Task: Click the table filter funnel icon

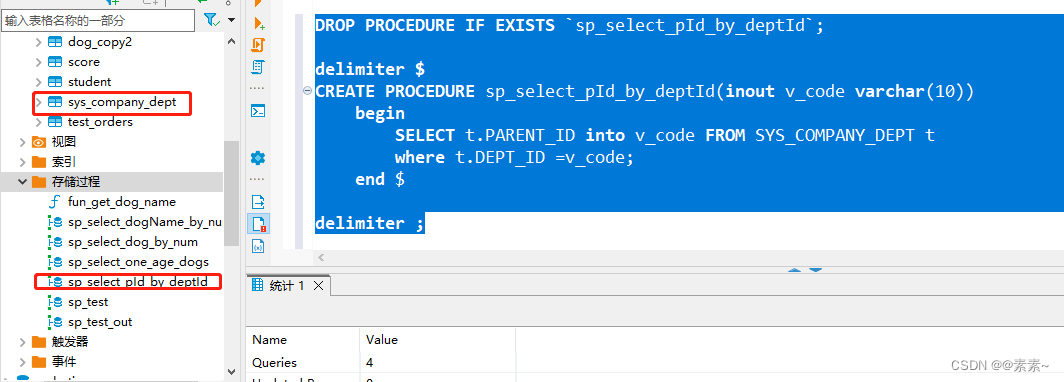Action: pyautogui.click(x=212, y=20)
